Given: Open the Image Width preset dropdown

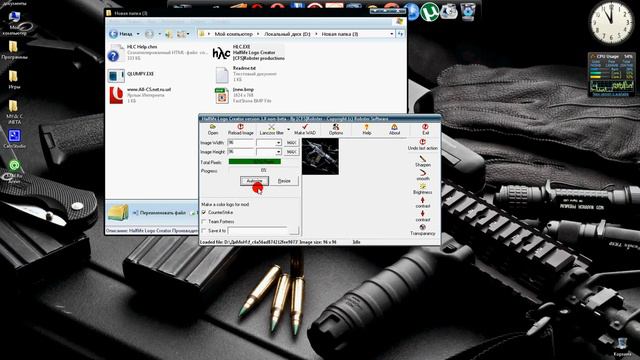Looking at the screenshot, I should (x=278, y=142).
